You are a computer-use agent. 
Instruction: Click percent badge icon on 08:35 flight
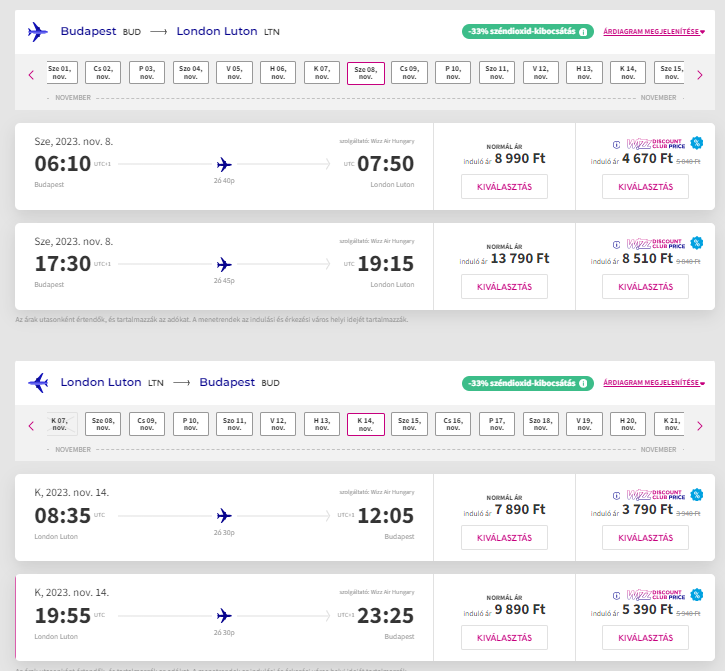pyautogui.click(x=696, y=494)
